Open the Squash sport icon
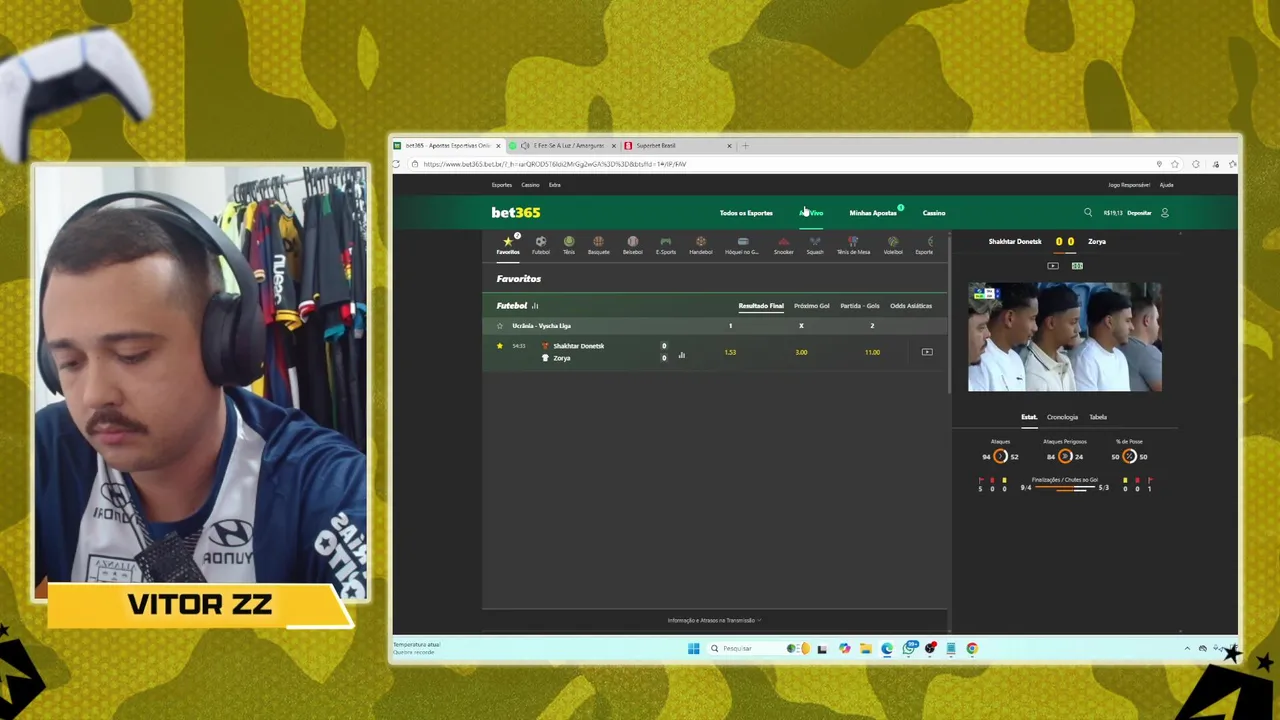The image size is (1280, 720). [815, 241]
